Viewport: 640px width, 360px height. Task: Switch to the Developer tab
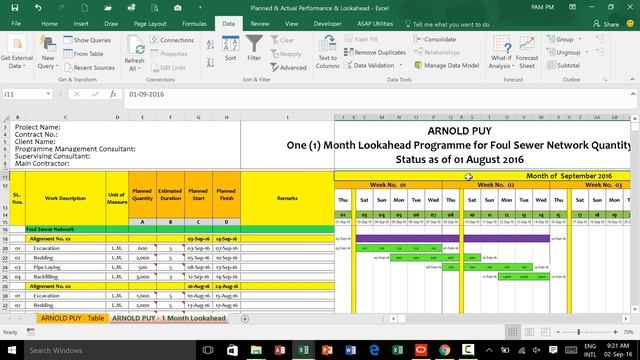coord(327,24)
